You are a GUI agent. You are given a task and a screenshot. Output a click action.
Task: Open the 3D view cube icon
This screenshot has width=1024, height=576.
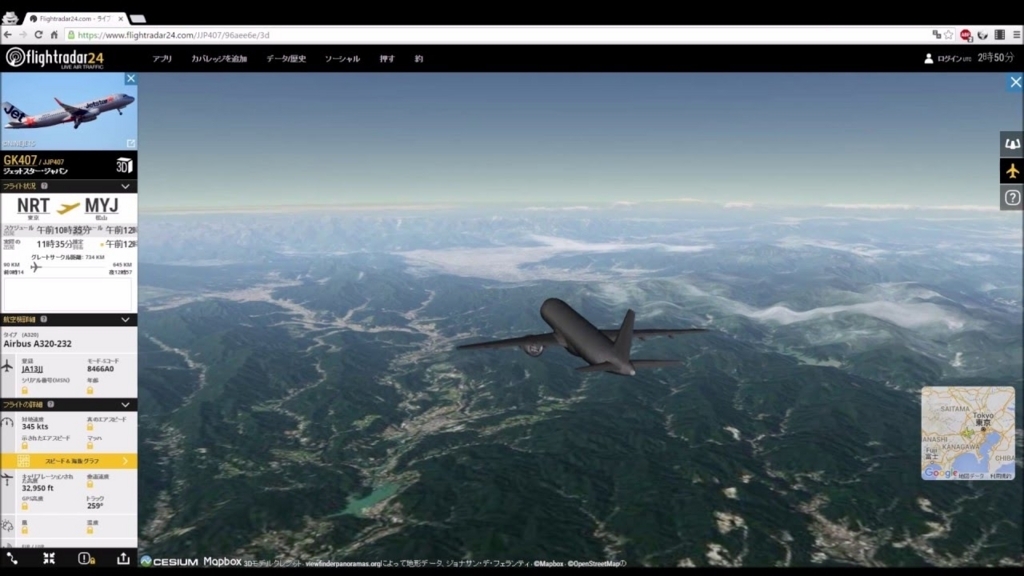click(x=124, y=165)
